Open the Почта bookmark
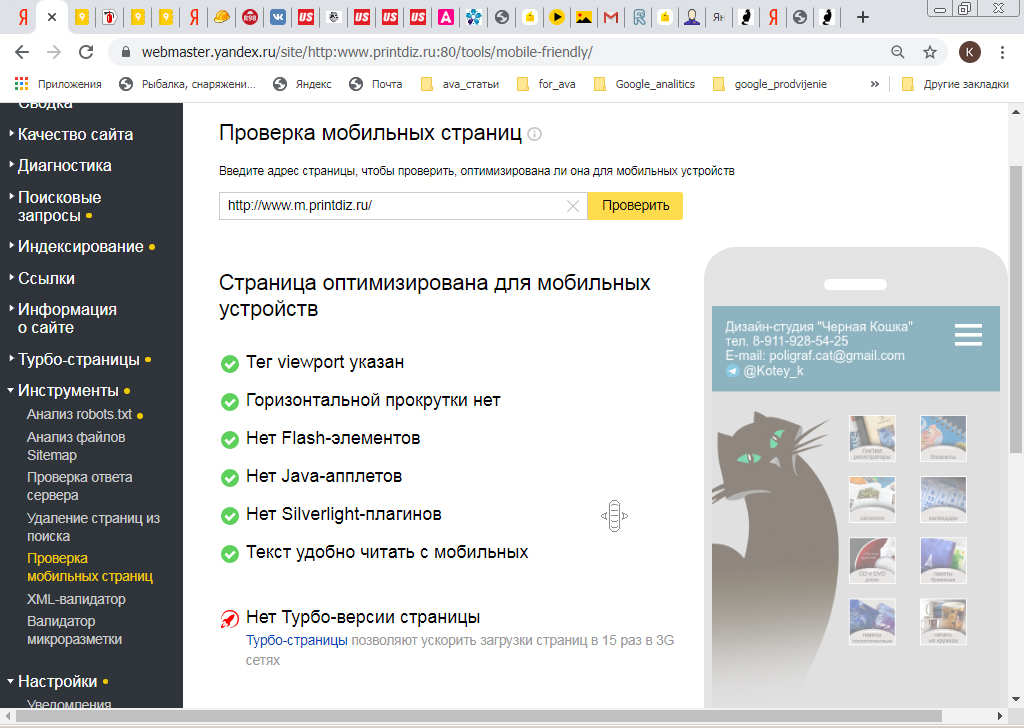1024x728 pixels. [x=376, y=84]
